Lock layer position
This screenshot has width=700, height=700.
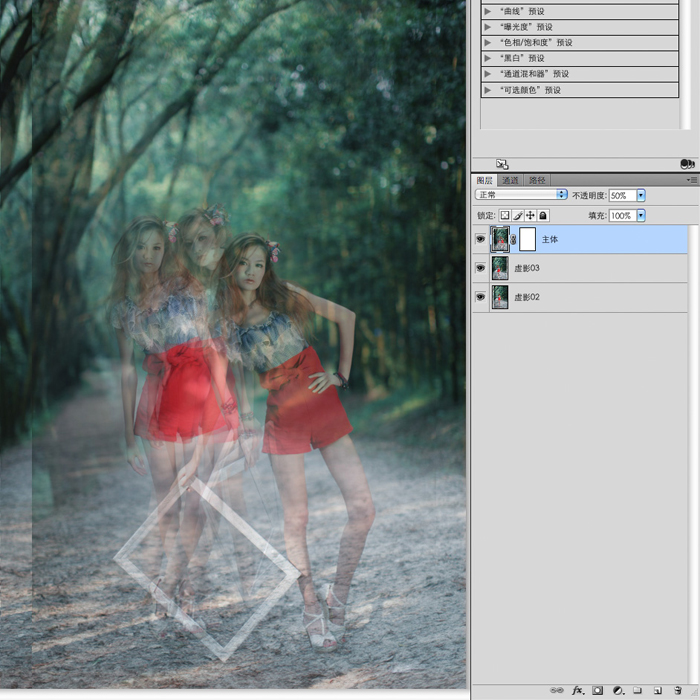pyautogui.click(x=530, y=216)
